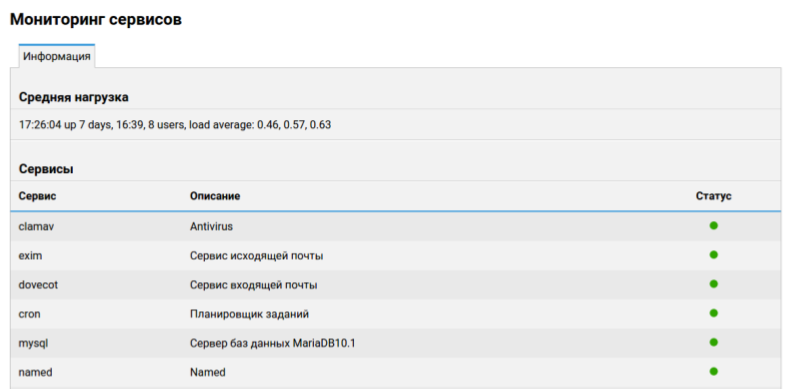Click the 'Сервисы' section heading

(x=46, y=169)
